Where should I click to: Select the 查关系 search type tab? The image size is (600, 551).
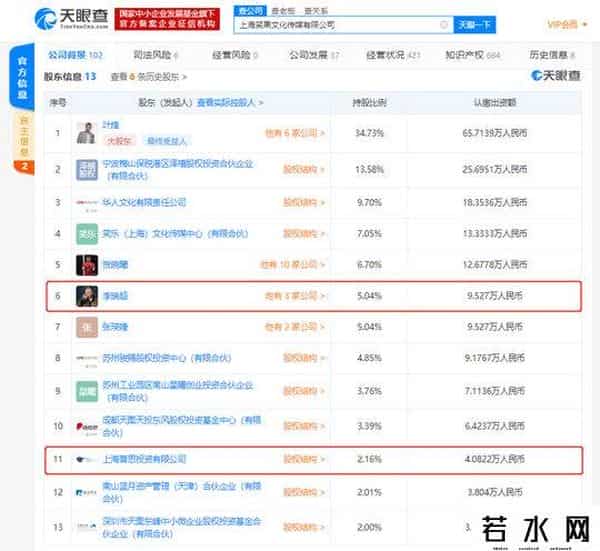click(x=316, y=11)
